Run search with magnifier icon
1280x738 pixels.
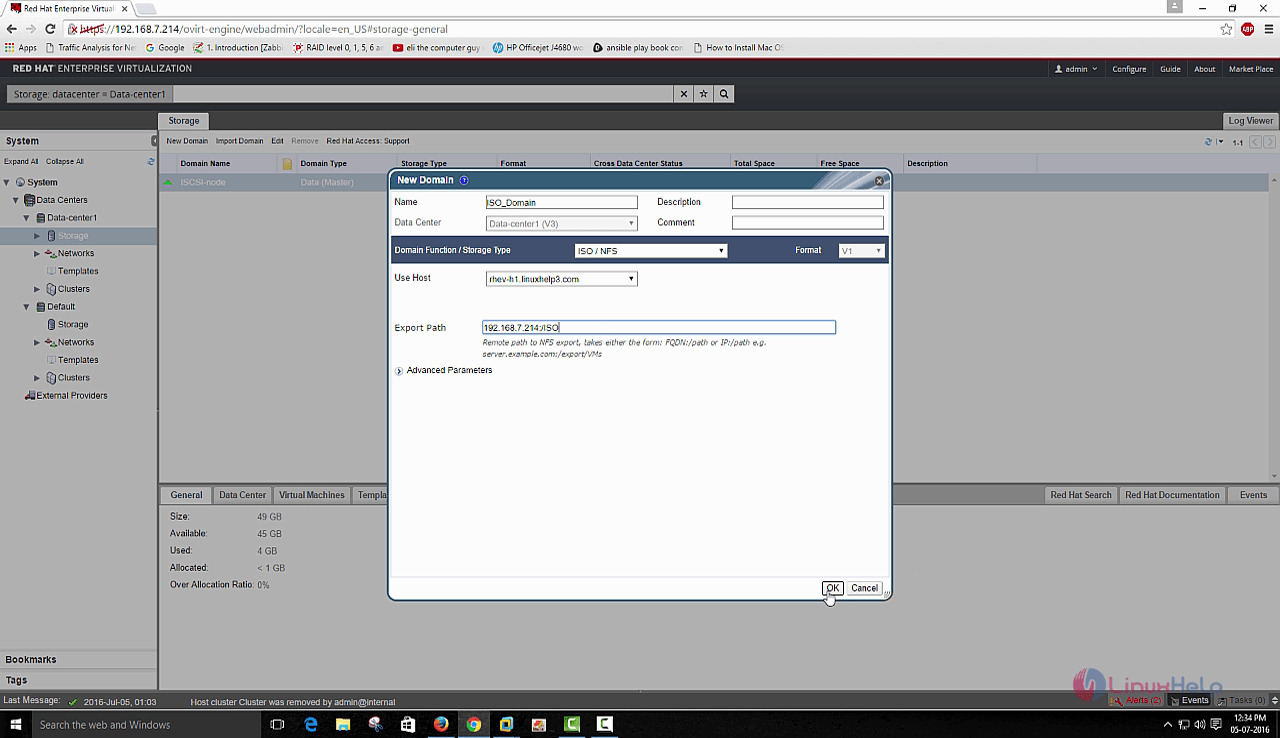coord(724,94)
